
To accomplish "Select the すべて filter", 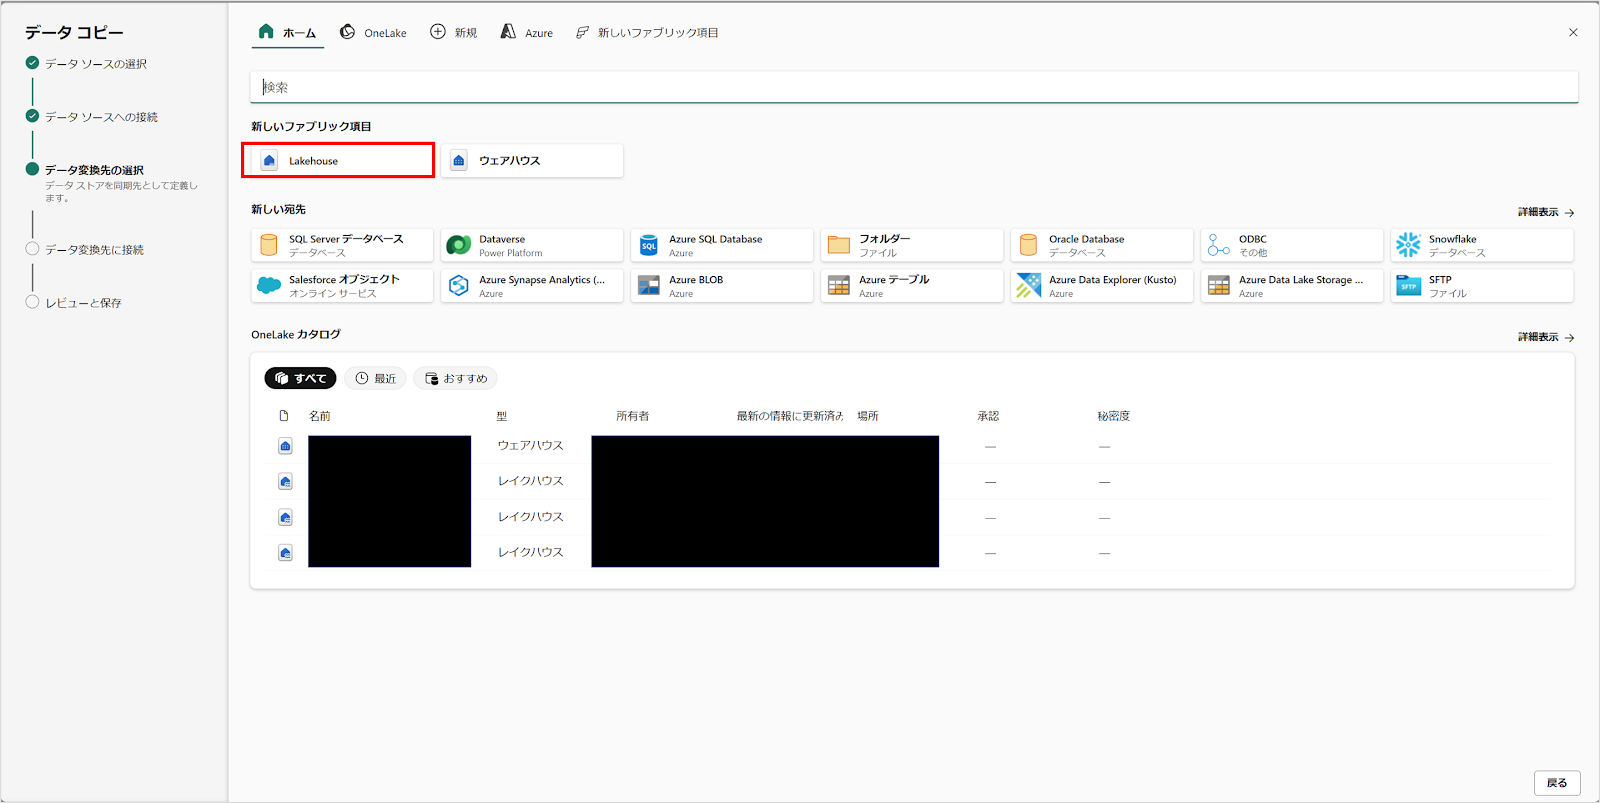I will pyautogui.click(x=300, y=378).
